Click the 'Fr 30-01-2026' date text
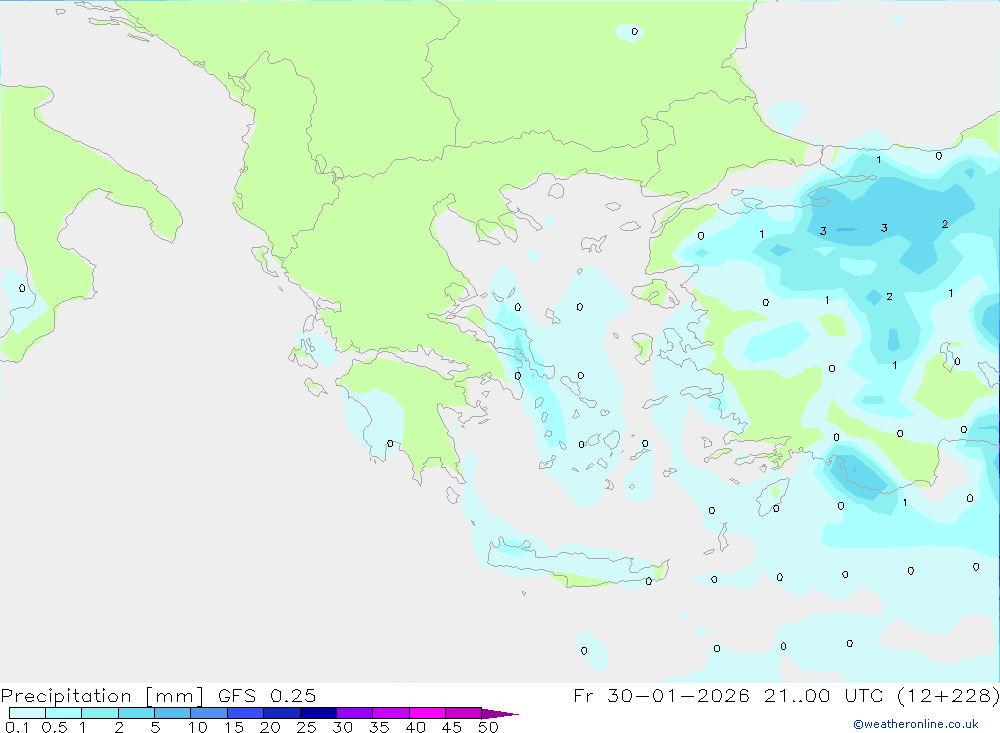Screen dimensions: 1000x733 [x=661, y=695]
